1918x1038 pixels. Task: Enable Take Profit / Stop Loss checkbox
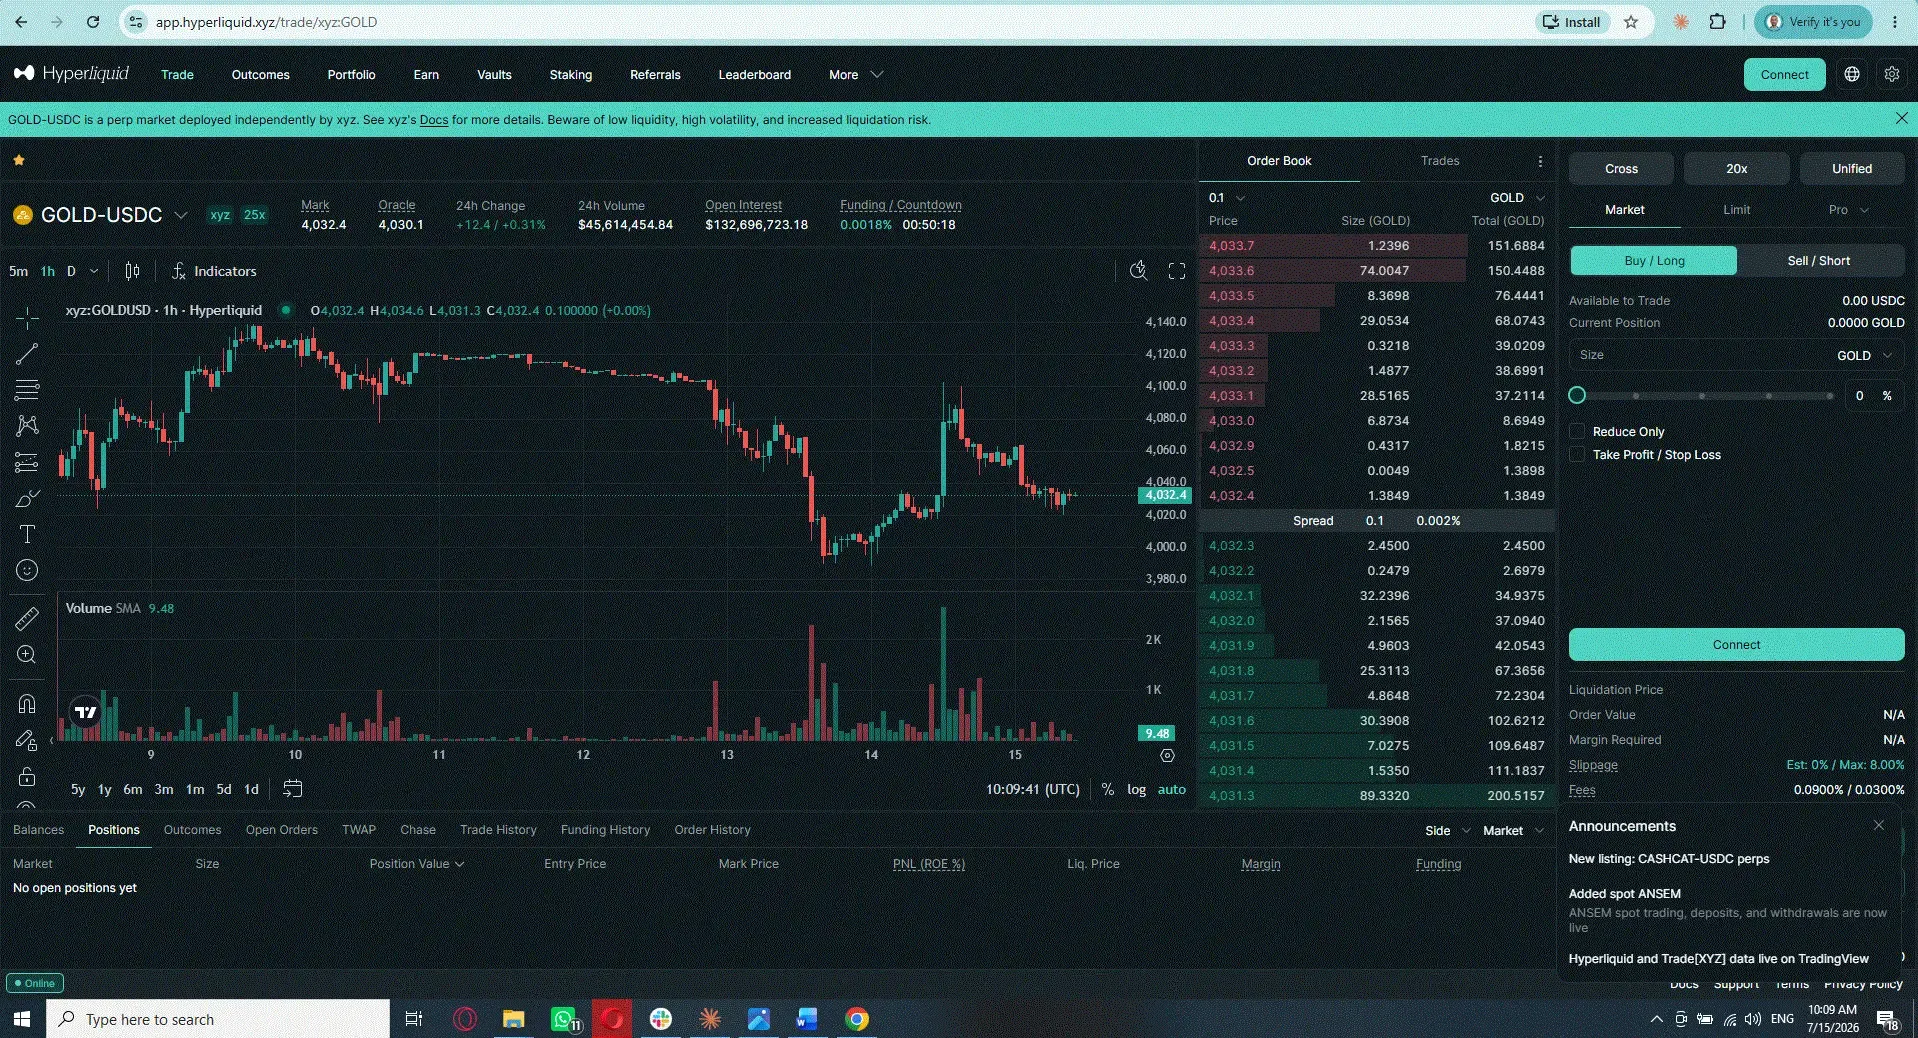[1578, 454]
